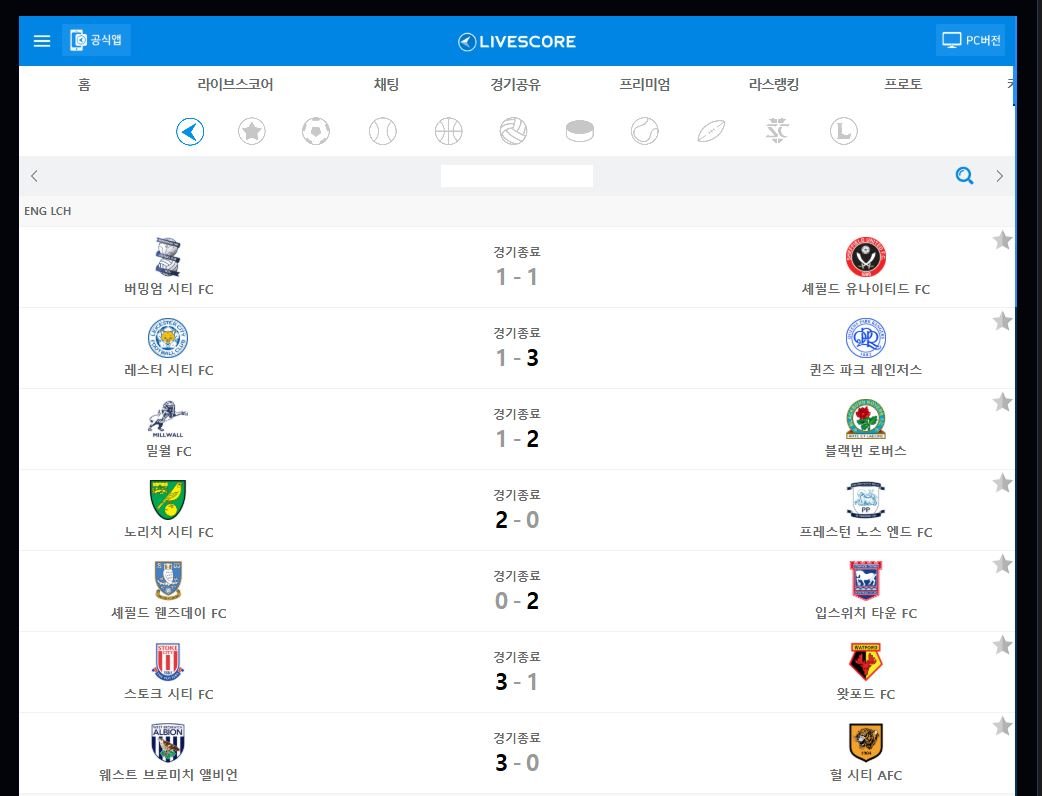Switch to the 프리미엄 tab
1042x796 pixels.
click(645, 85)
